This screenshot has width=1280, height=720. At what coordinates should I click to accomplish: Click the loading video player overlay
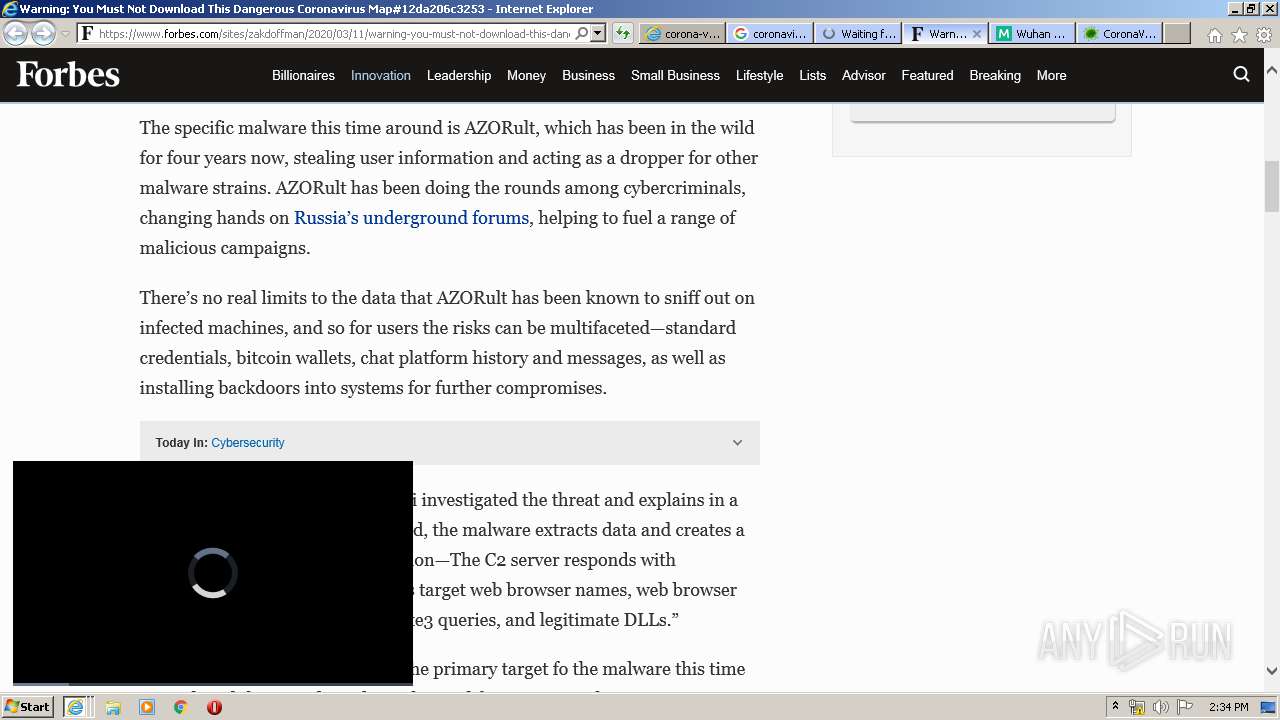[x=213, y=573]
